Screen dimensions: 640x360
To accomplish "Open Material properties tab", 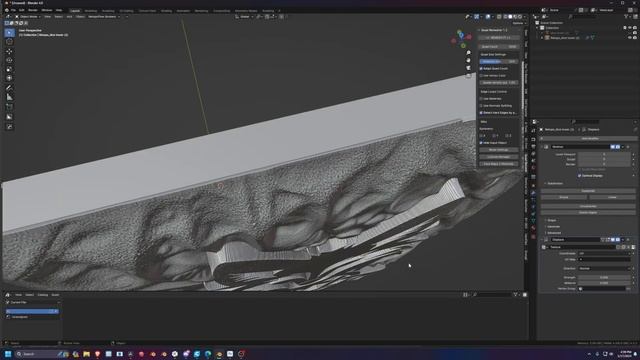I will tap(533, 229).
